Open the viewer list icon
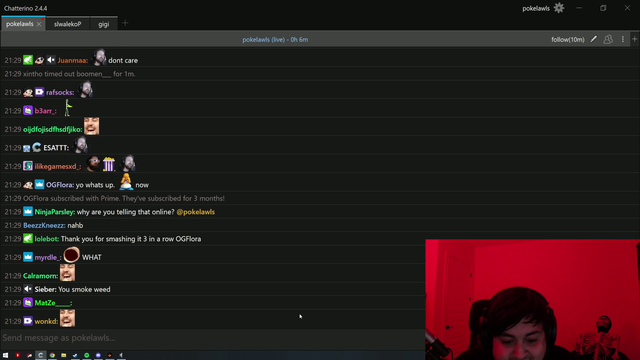Image resolution: width=640 pixels, height=360 pixels. coord(608,39)
